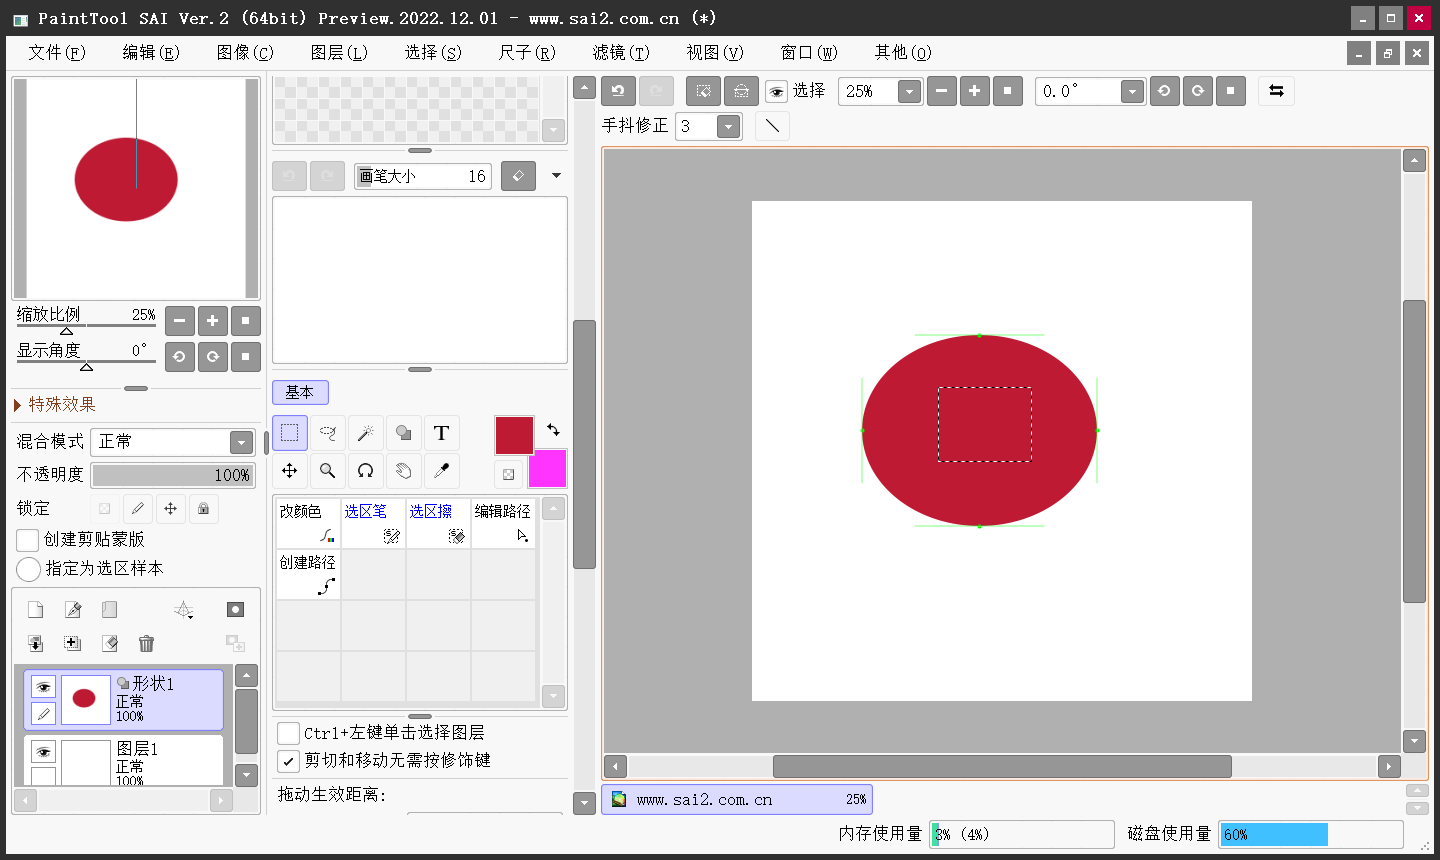Click the deselect icon in canvas toolbar

[x=704, y=91]
